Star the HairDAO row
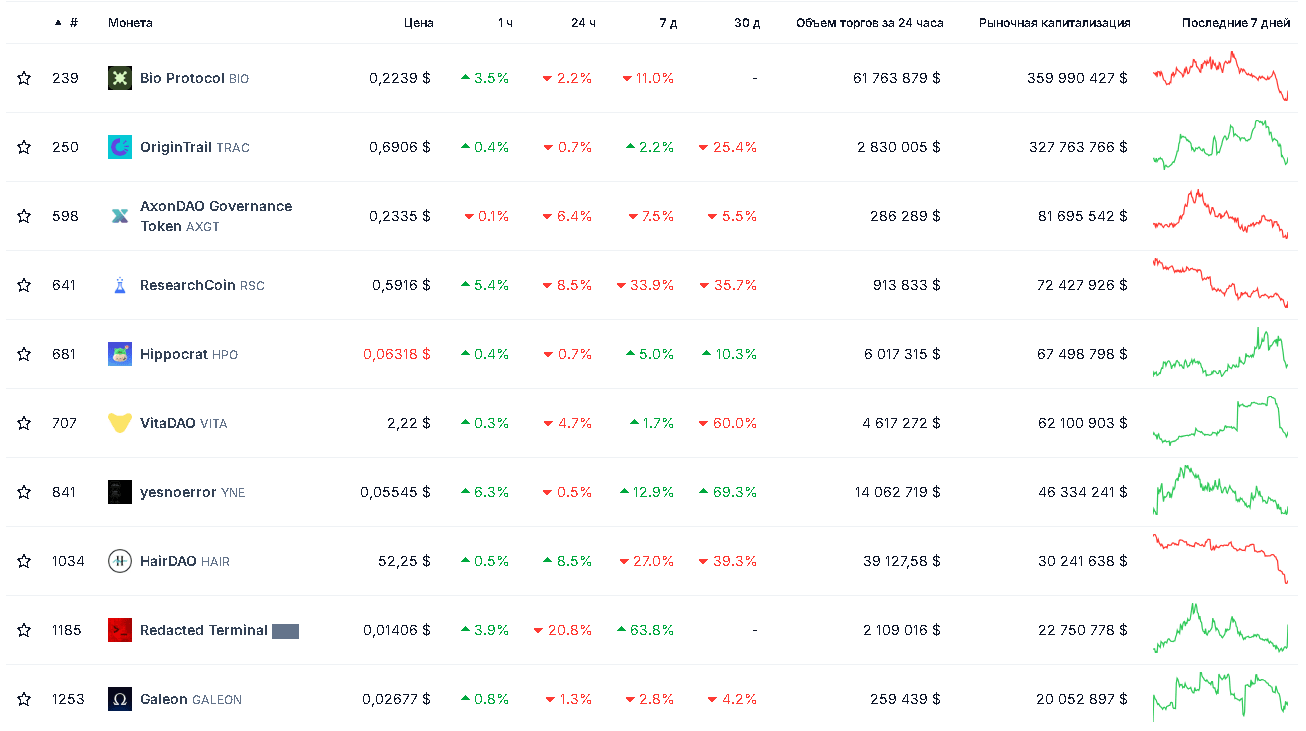The width and height of the screenshot is (1306, 731). [24, 561]
